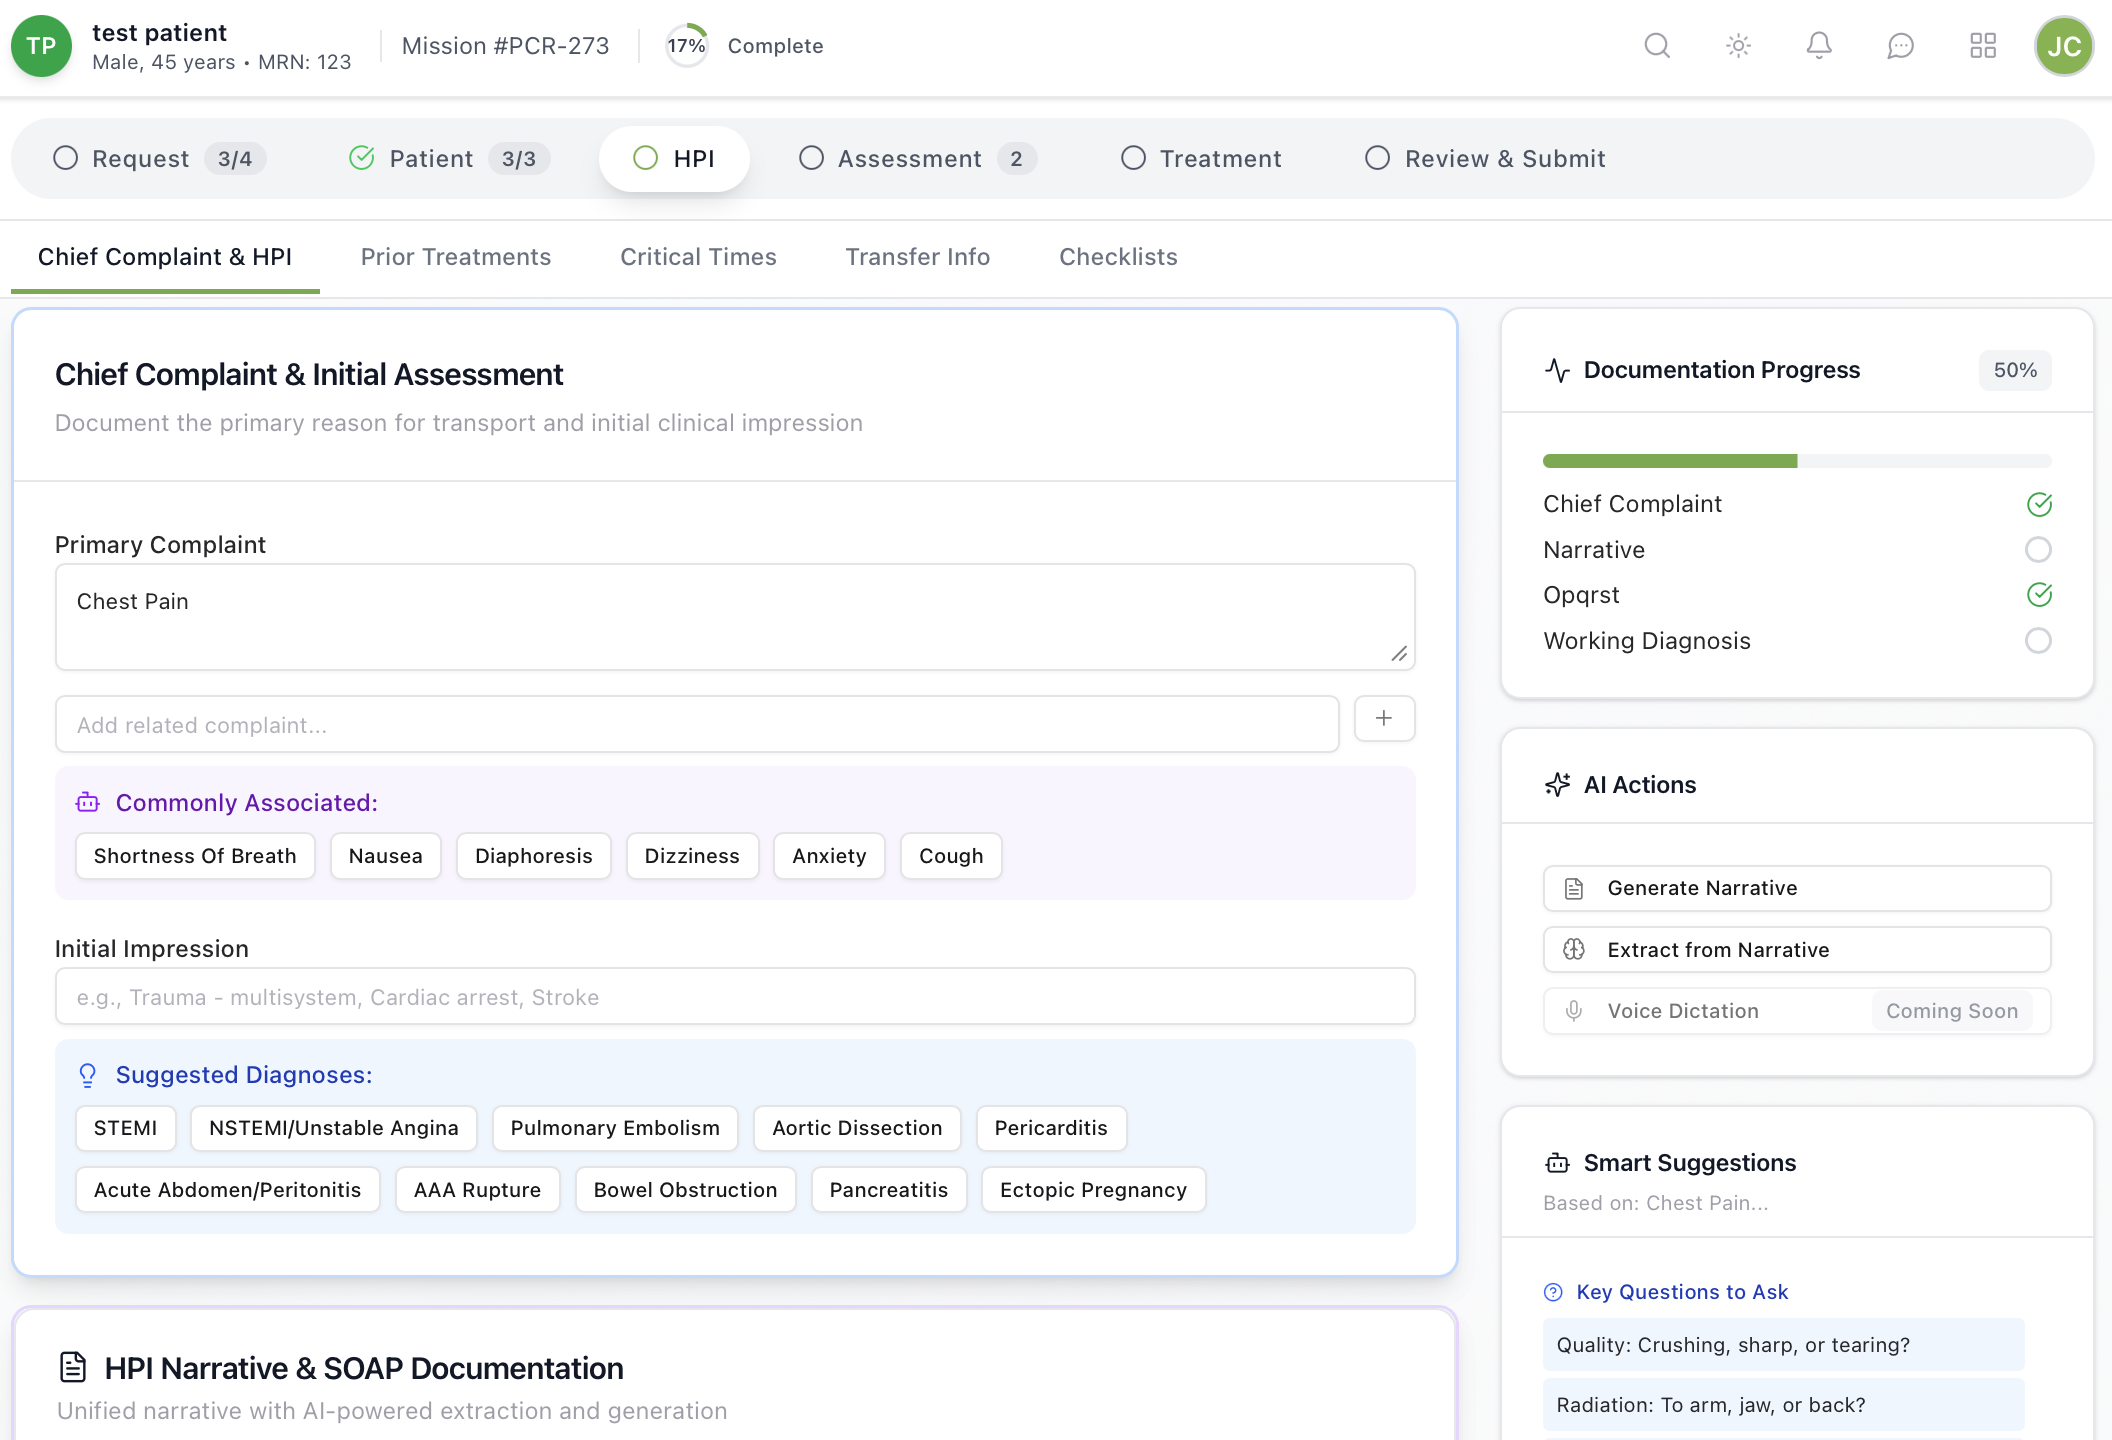This screenshot has height=1440, width=2112.
Task: Go to the Review & Submit step
Action: [x=1485, y=159]
